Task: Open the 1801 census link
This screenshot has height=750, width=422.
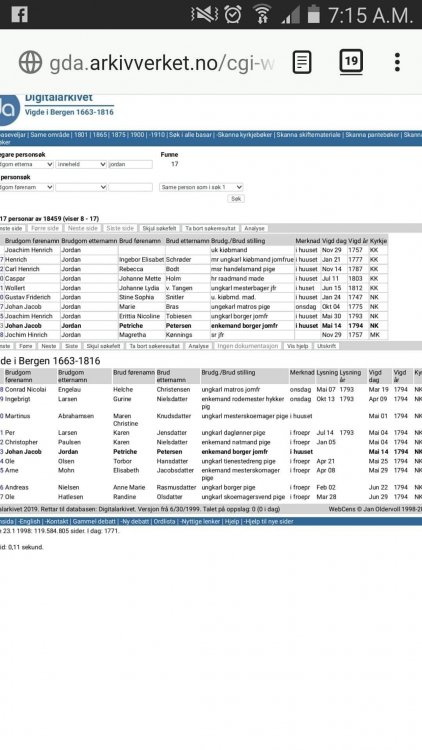Action: (81, 135)
